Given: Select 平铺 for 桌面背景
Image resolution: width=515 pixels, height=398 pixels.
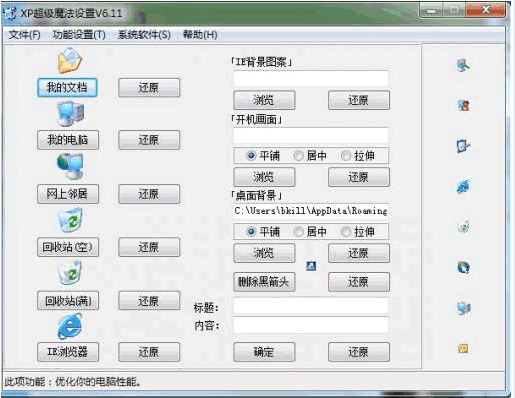Looking at the screenshot, I should pyautogui.click(x=263, y=232).
